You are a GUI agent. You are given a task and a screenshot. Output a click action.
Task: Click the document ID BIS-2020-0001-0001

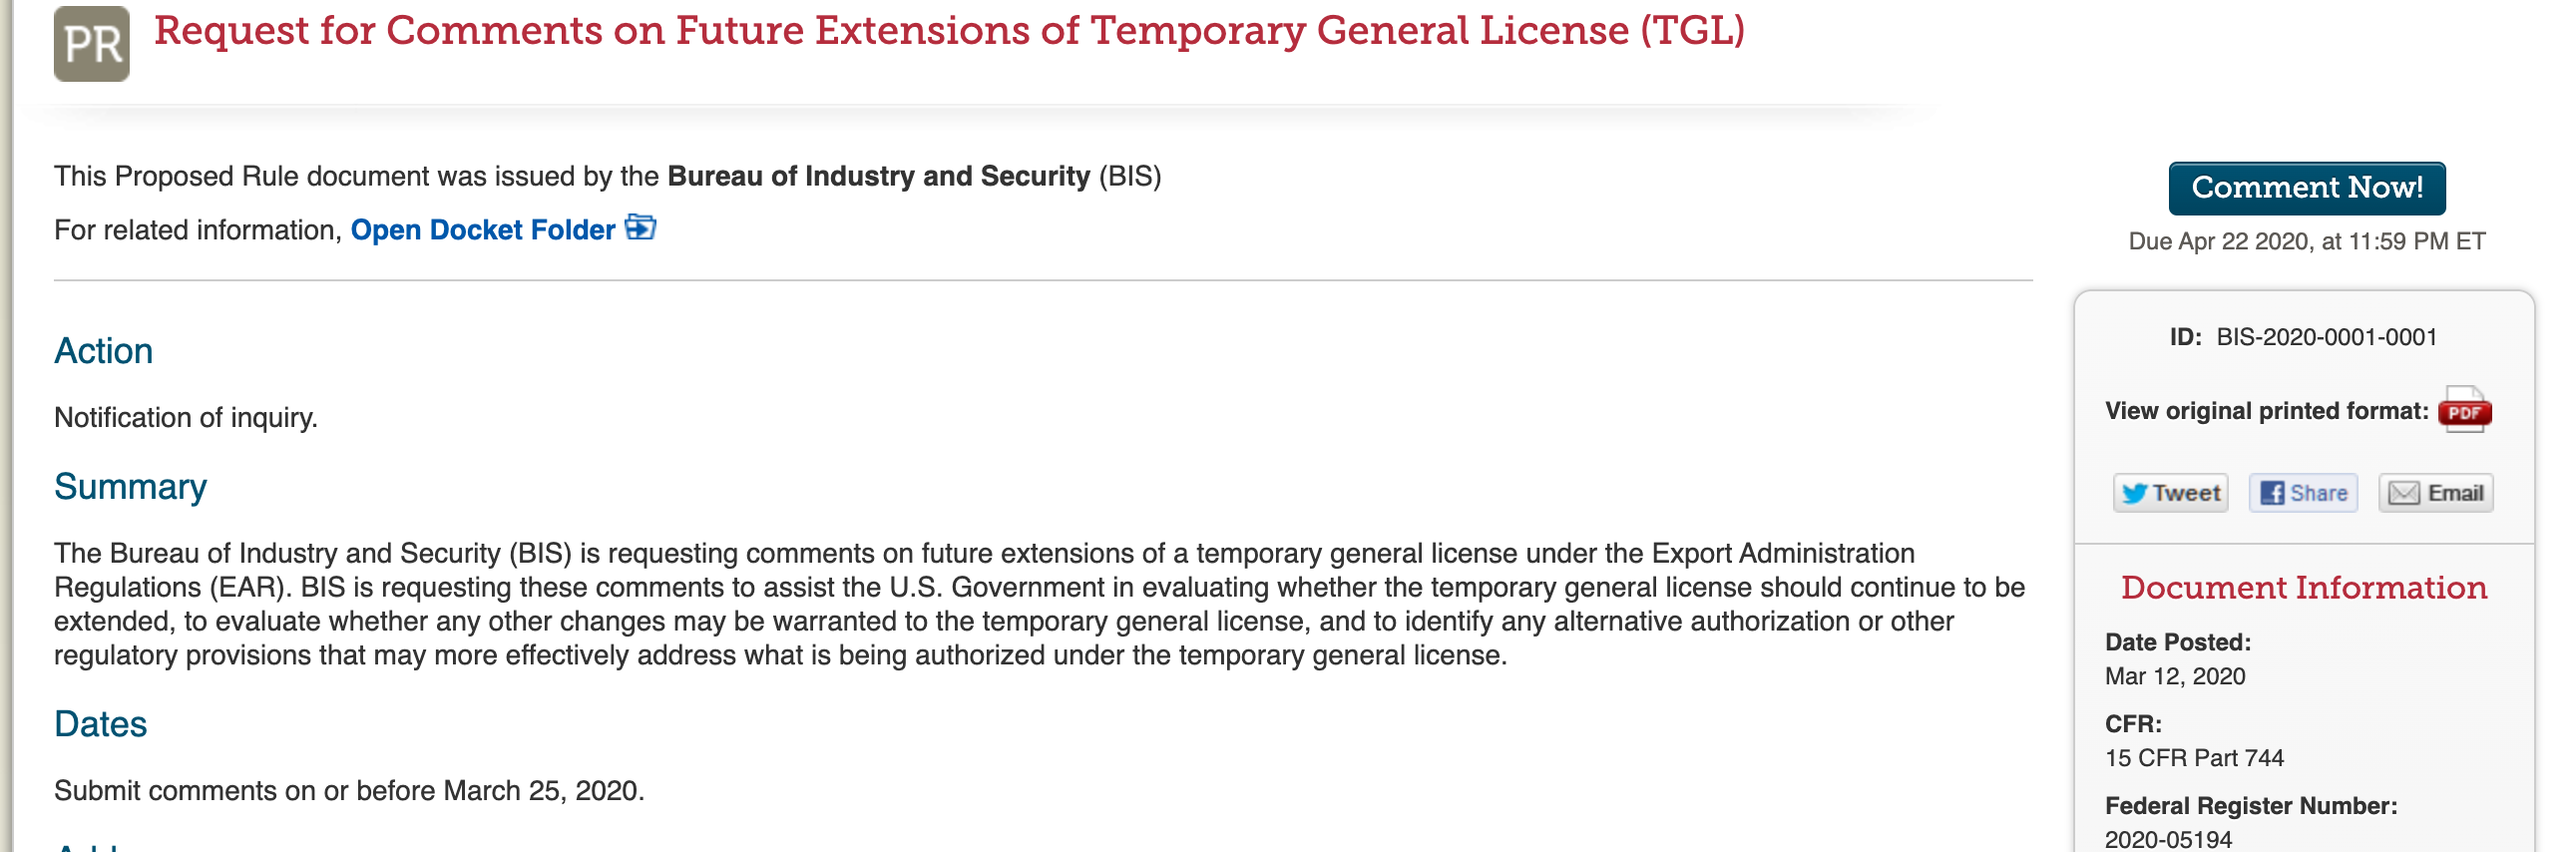(2326, 337)
